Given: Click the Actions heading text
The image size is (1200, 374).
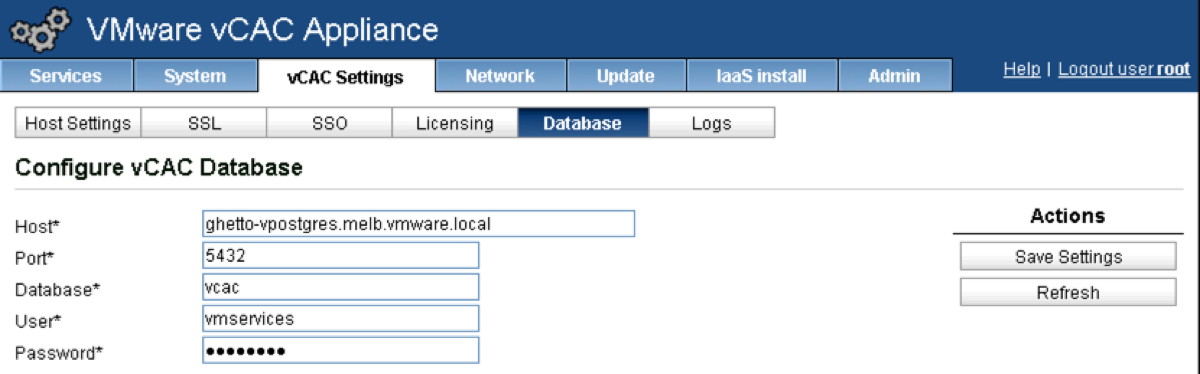Looking at the screenshot, I should pos(1067,216).
